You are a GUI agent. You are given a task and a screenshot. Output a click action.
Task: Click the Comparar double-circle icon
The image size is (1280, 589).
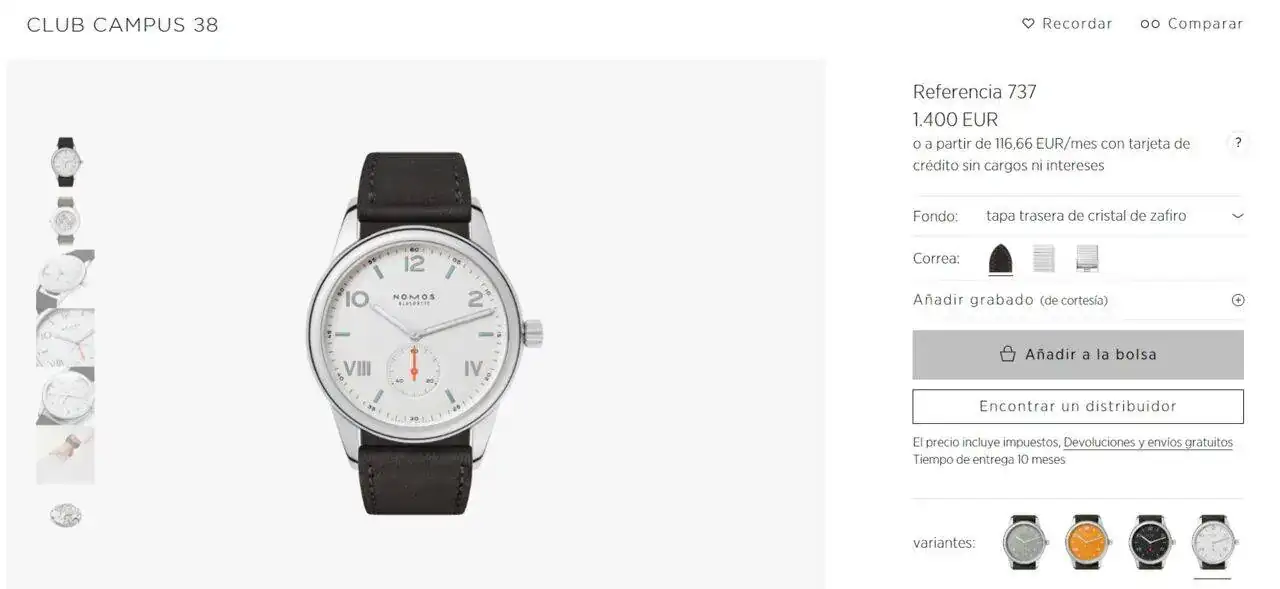click(1150, 24)
